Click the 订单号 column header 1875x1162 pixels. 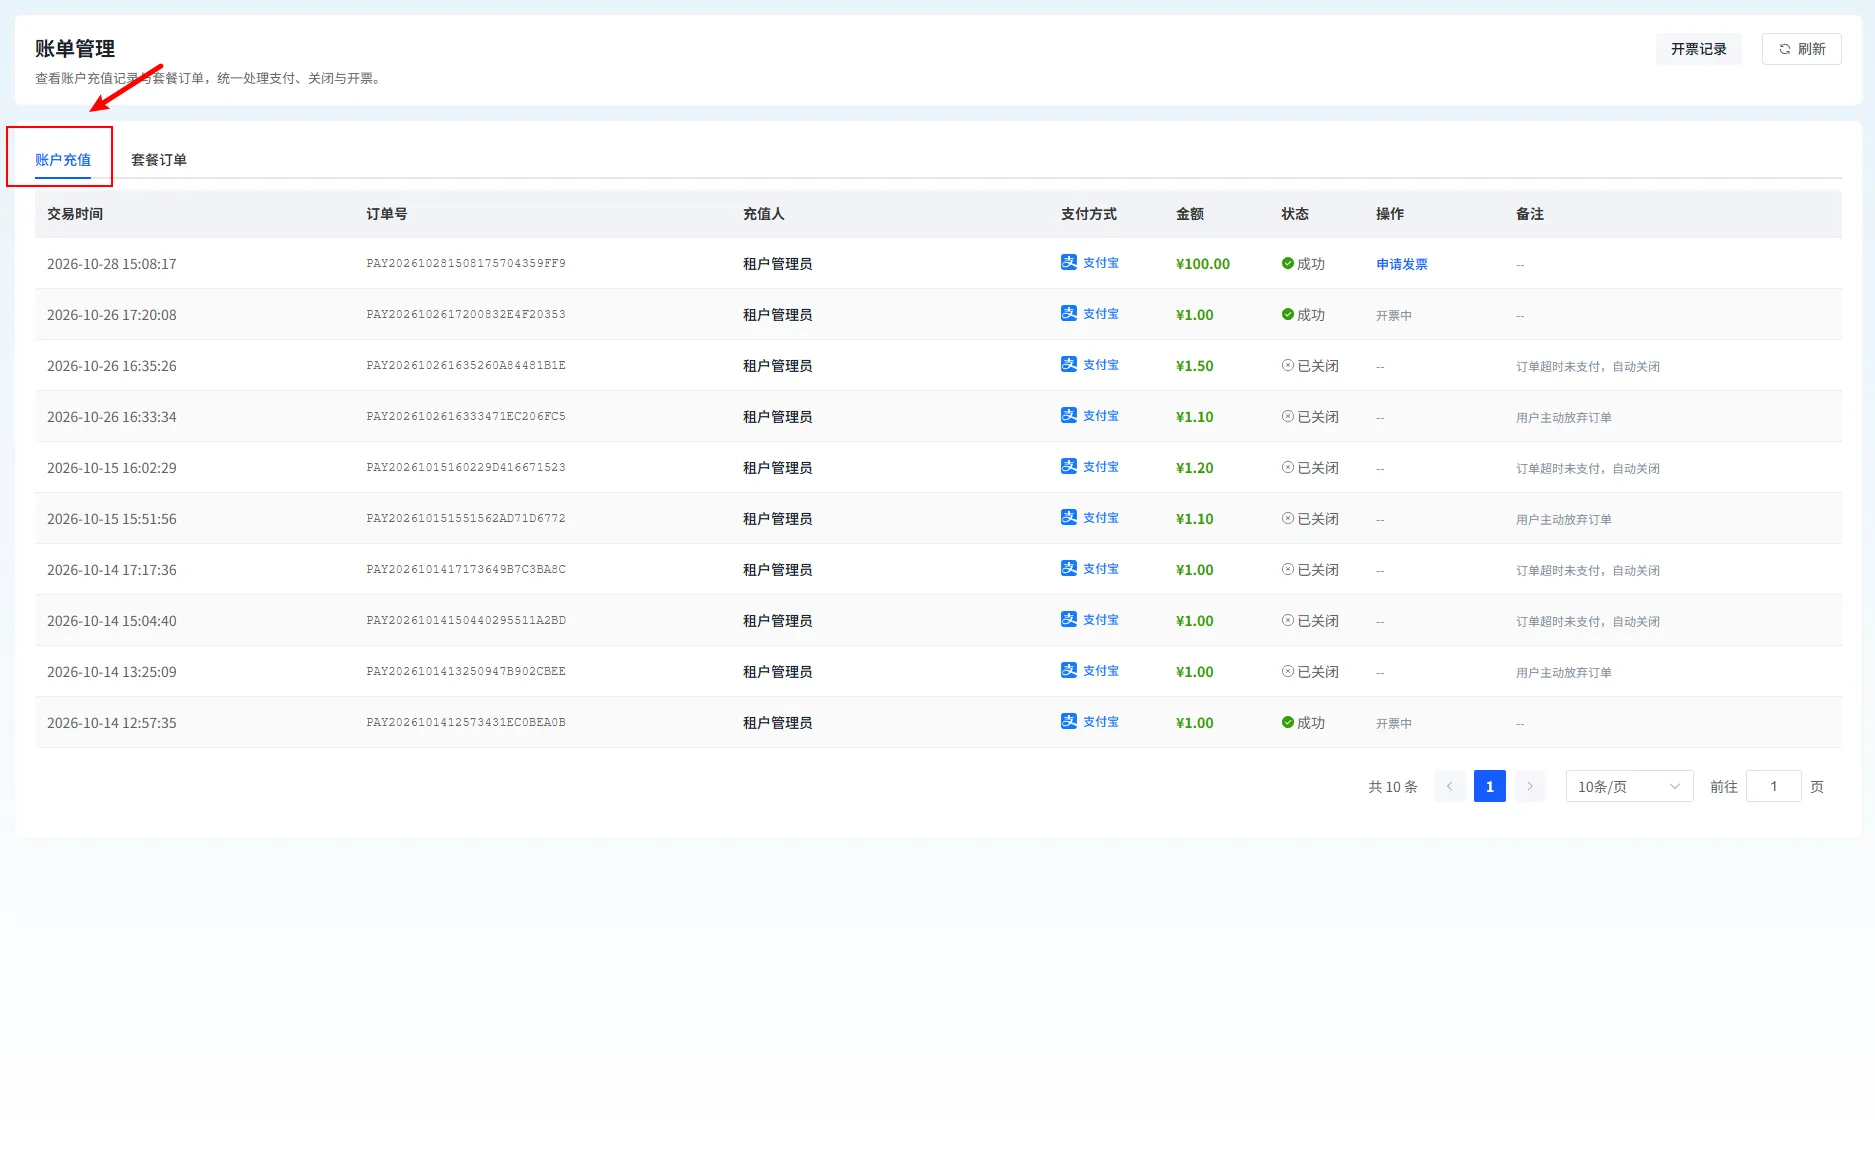click(x=386, y=214)
